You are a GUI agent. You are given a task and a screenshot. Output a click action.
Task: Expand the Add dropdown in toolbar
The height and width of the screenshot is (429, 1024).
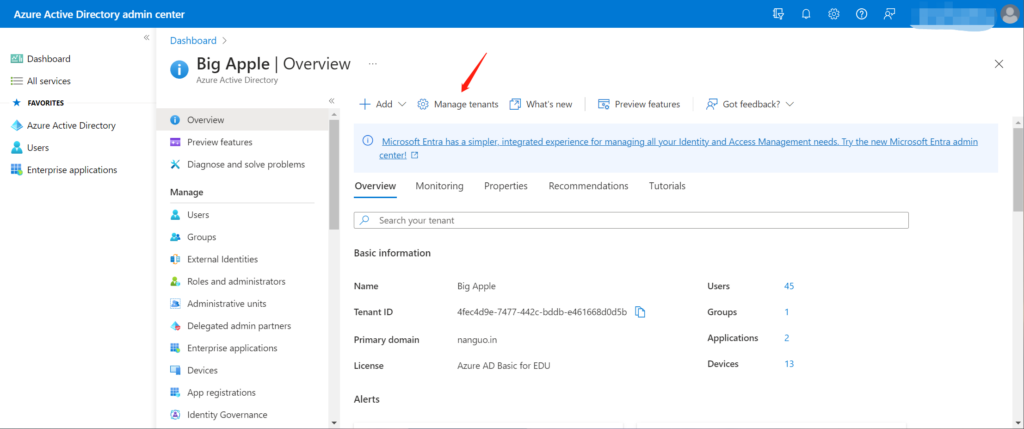pyautogui.click(x=383, y=104)
